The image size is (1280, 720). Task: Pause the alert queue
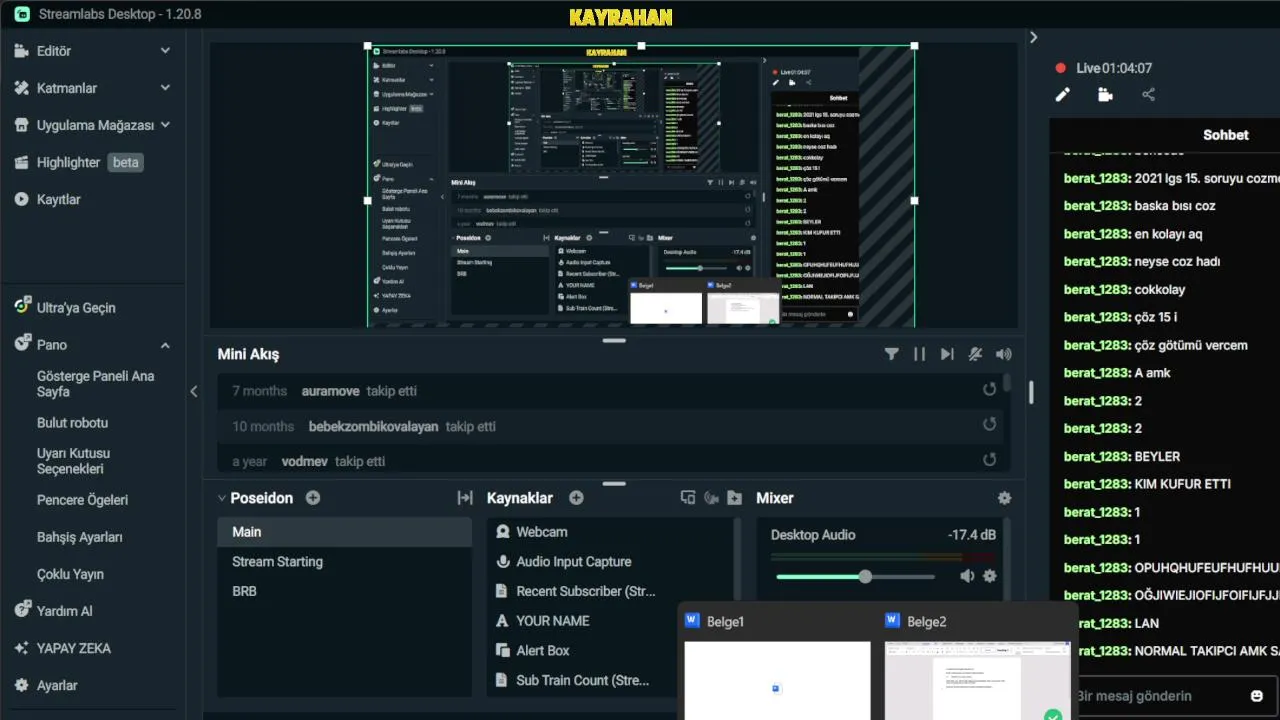[x=919, y=354]
